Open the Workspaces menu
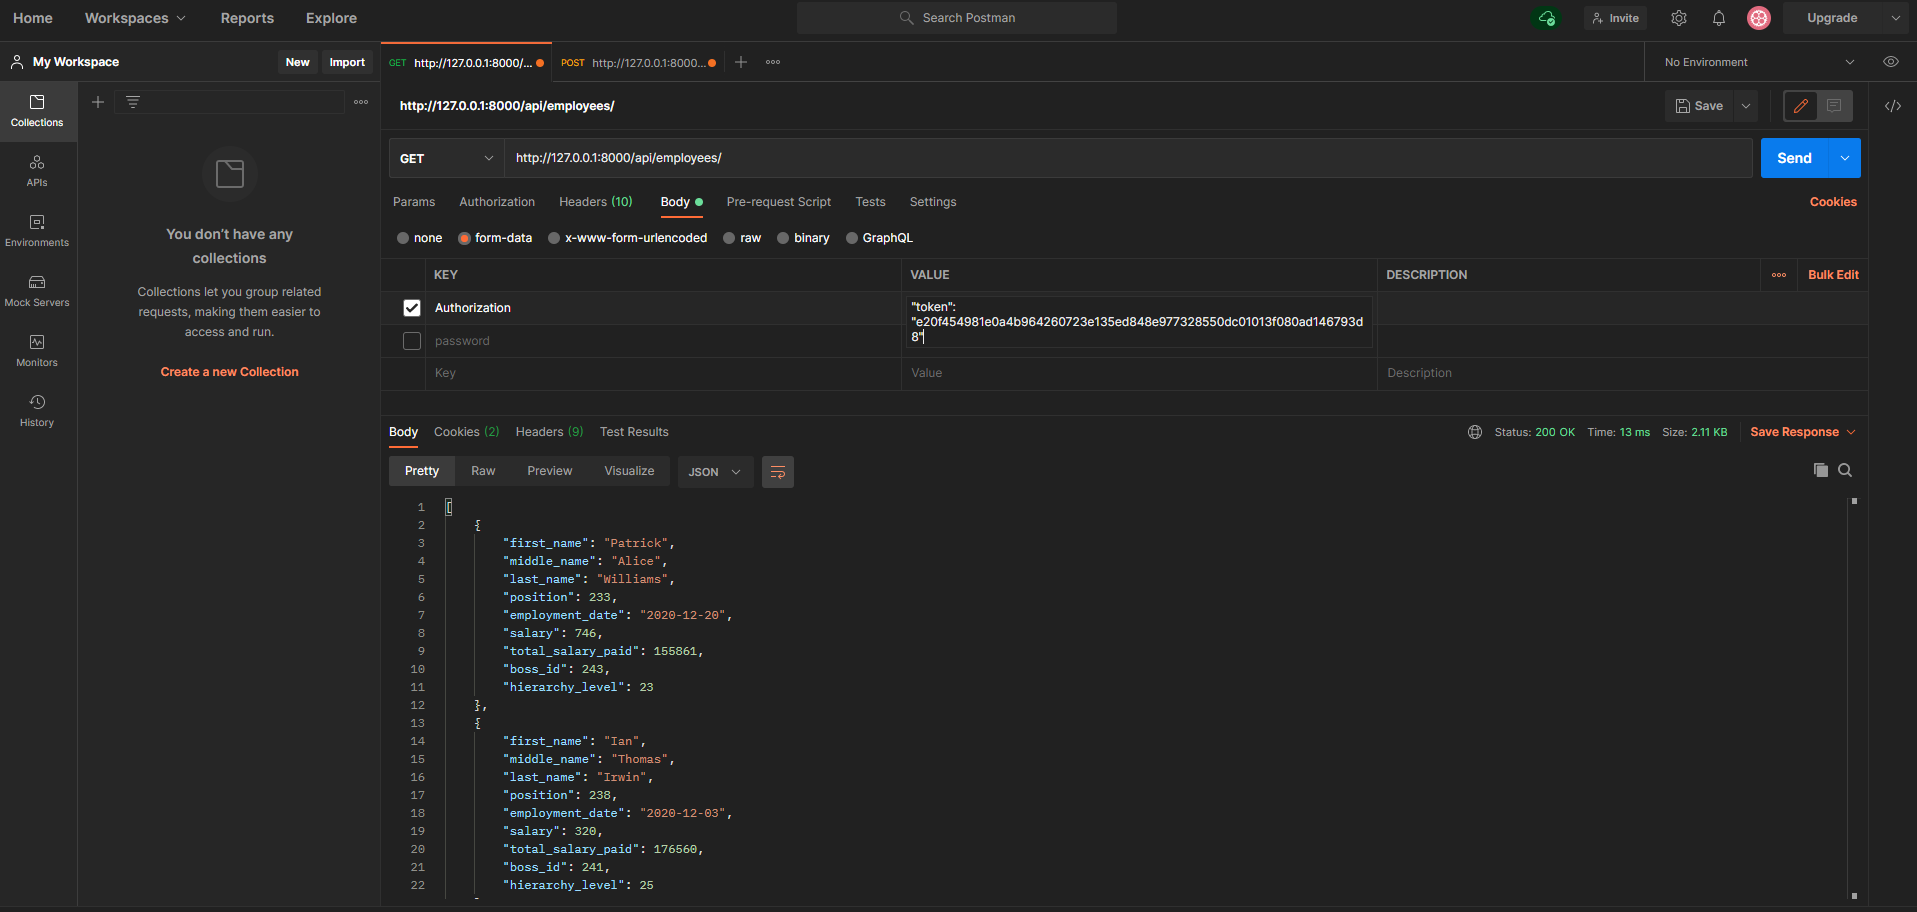 [x=135, y=18]
